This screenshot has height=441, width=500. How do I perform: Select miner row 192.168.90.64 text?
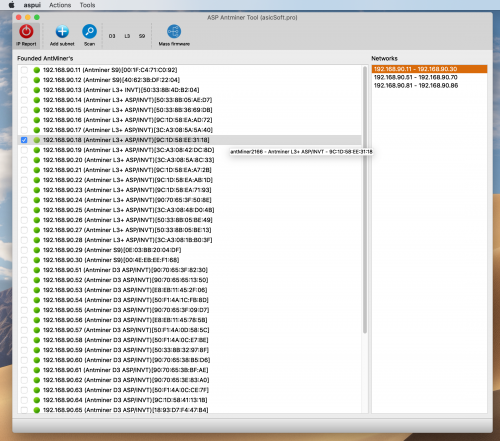click(125, 400)
